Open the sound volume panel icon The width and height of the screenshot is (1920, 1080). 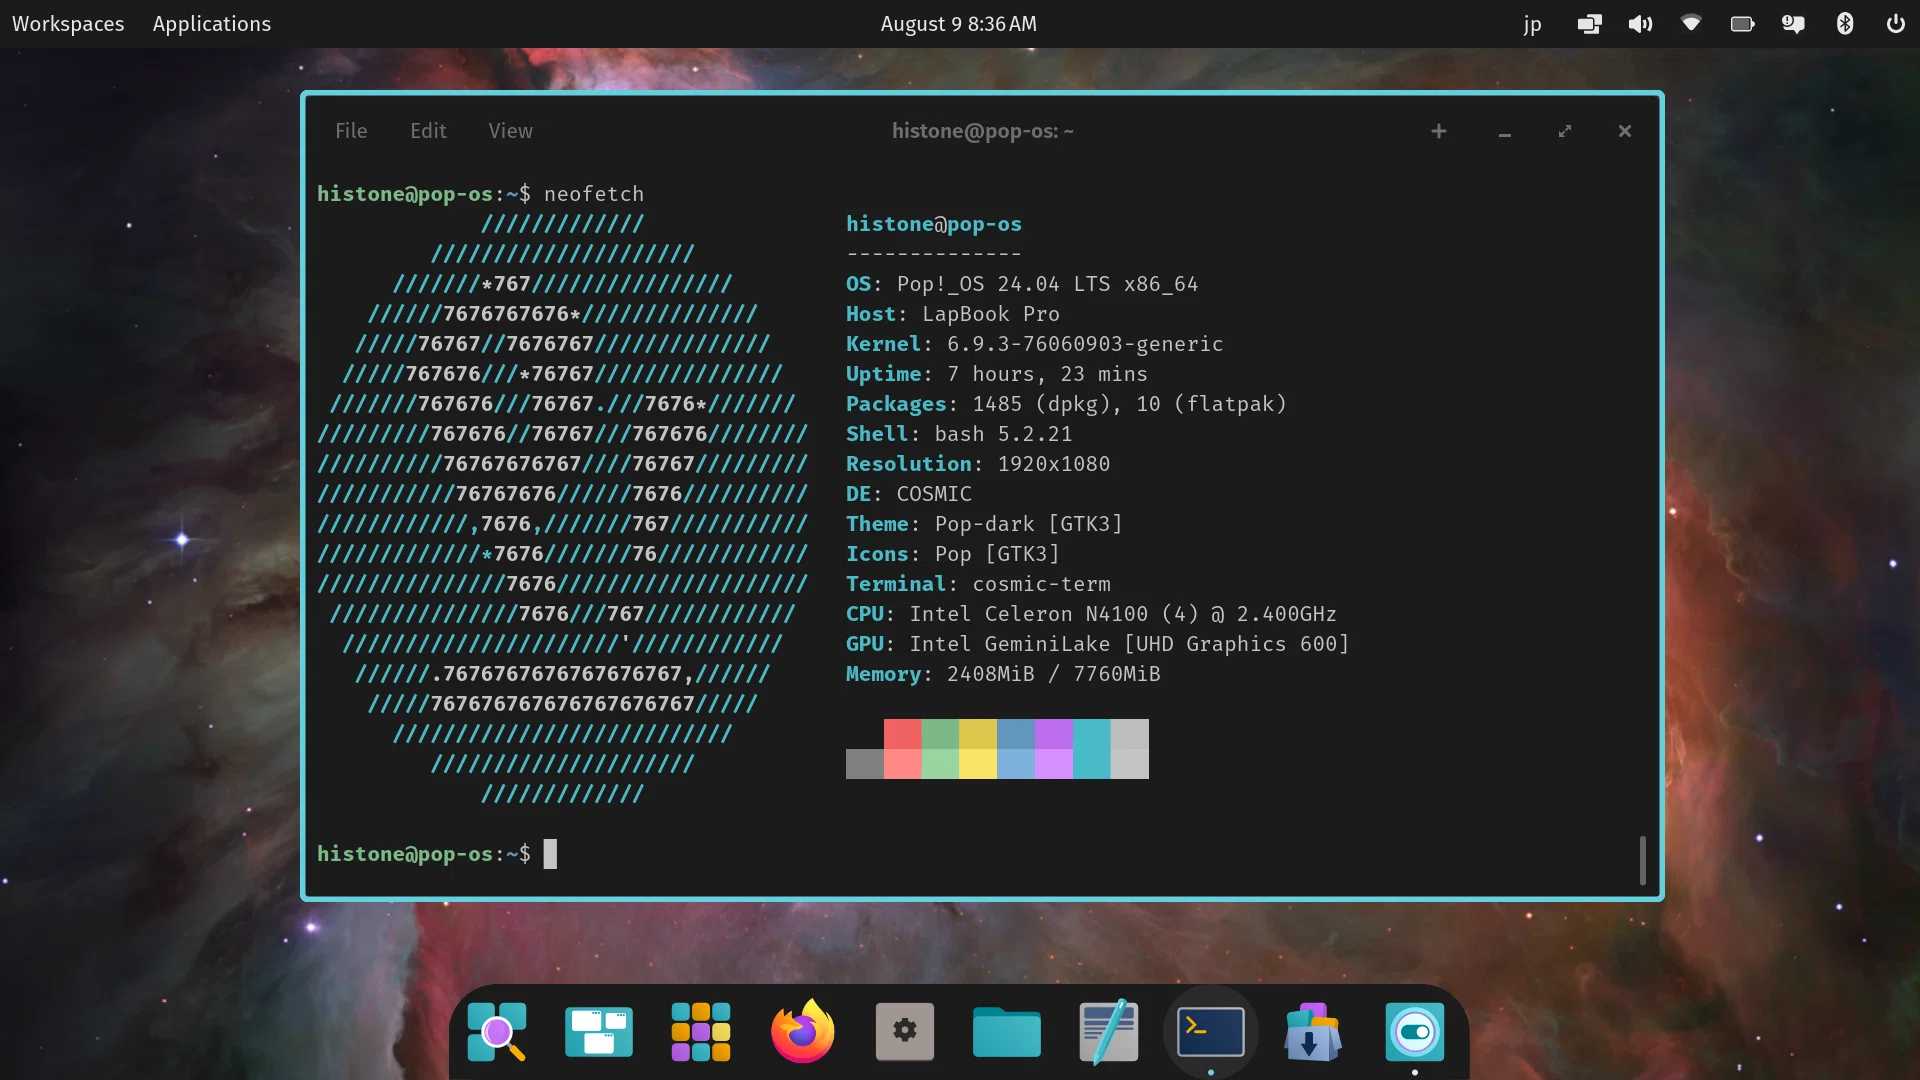click(x=1640, y=24)
